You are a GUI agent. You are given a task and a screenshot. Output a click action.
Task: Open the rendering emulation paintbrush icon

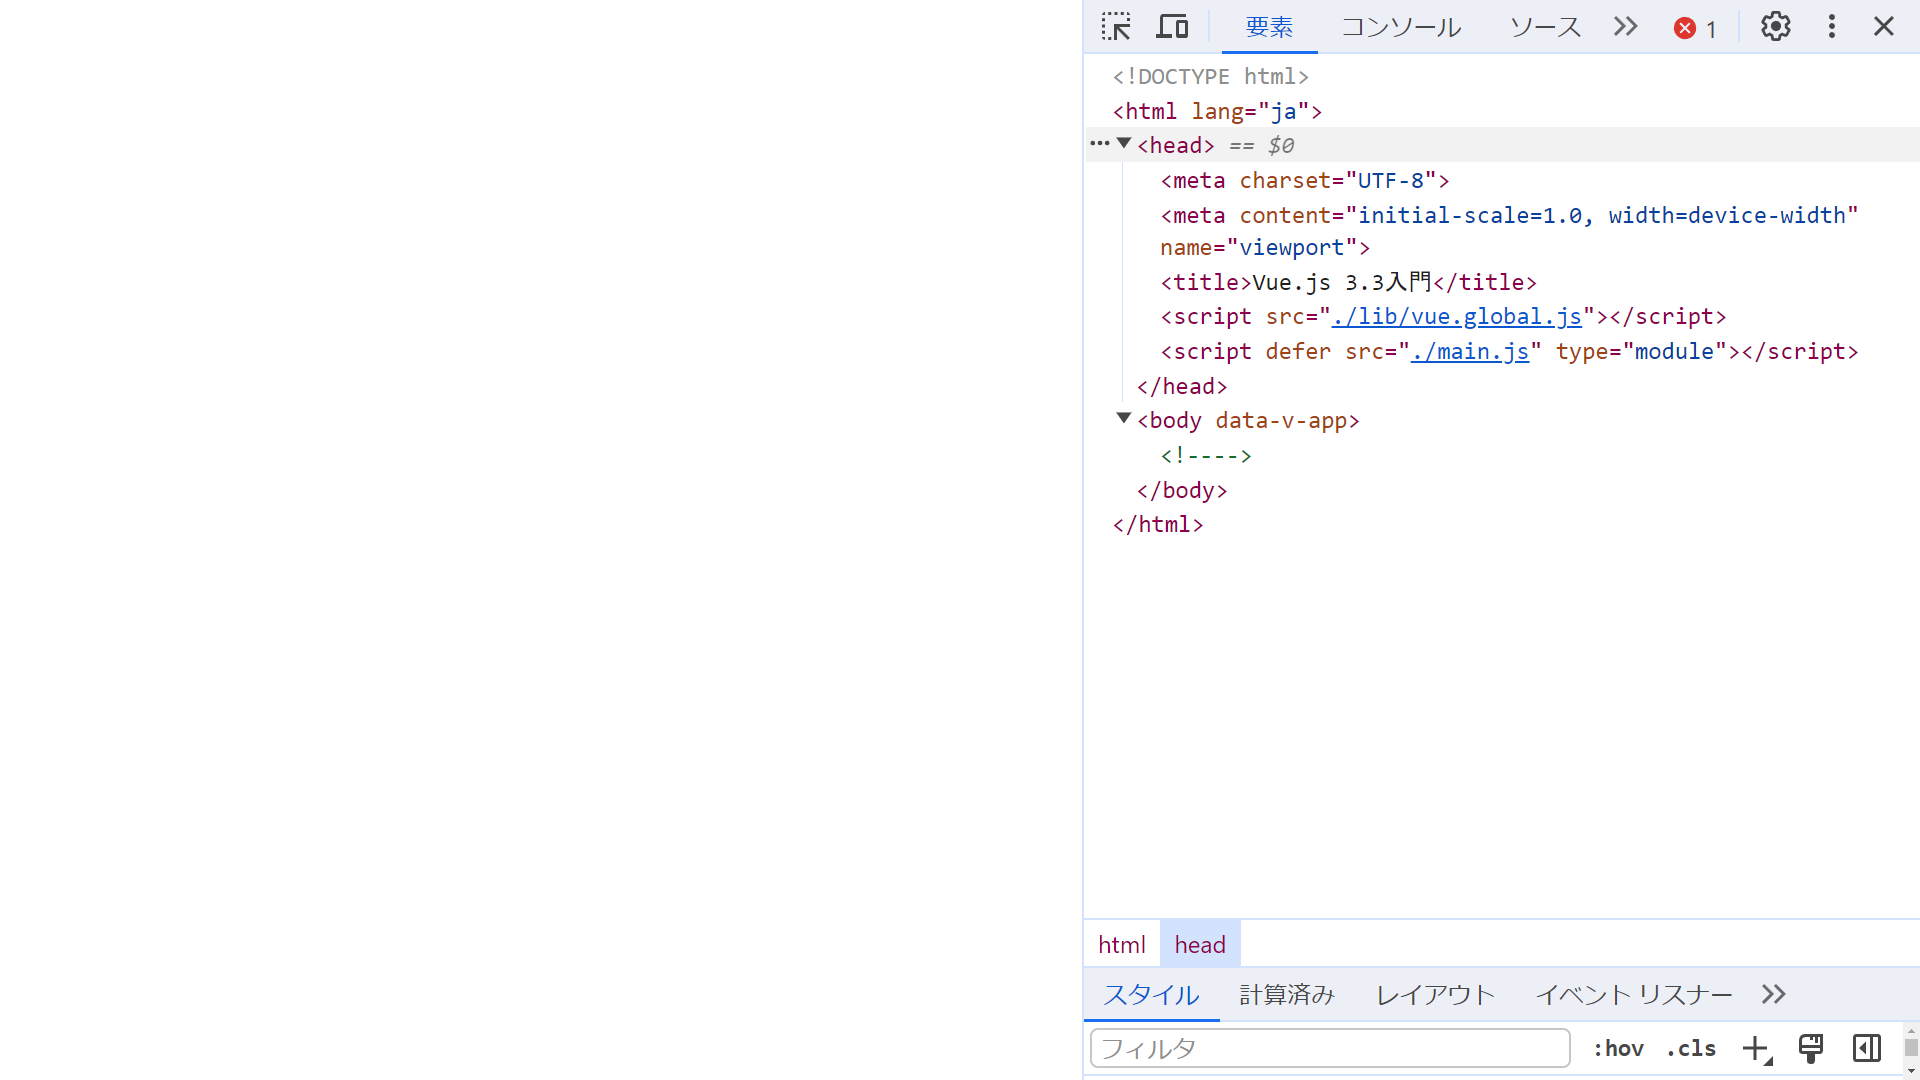(x=1810, y=1048)
